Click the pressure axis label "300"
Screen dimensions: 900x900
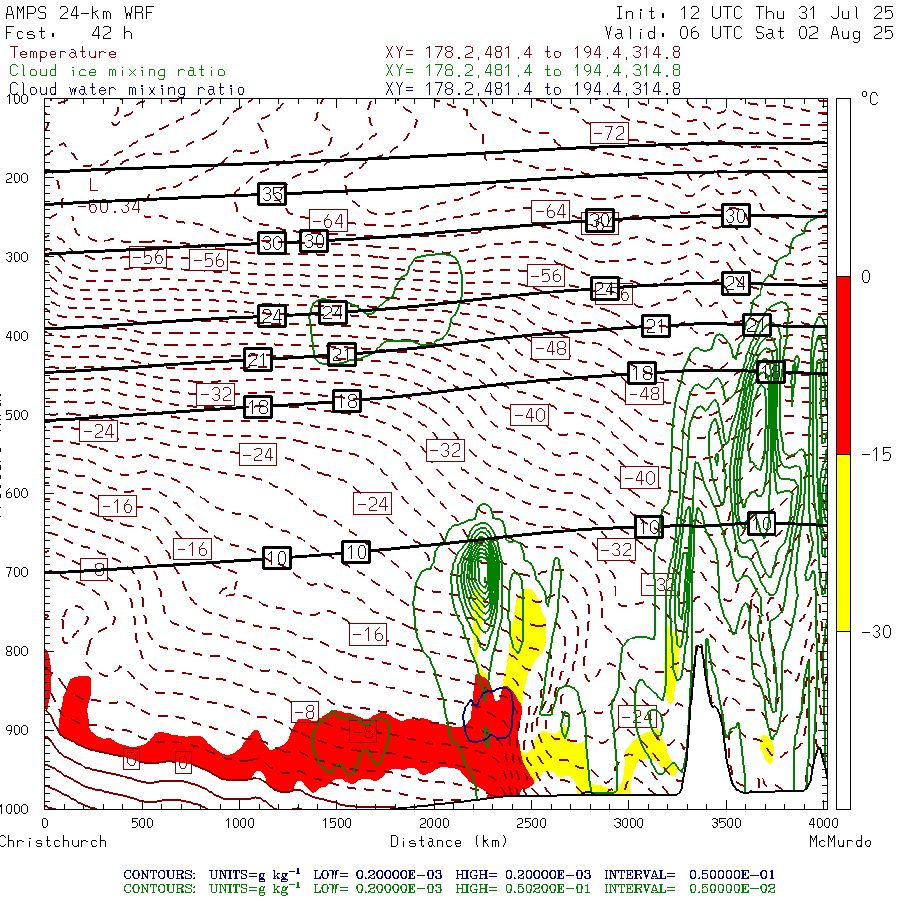pos(17,257)
